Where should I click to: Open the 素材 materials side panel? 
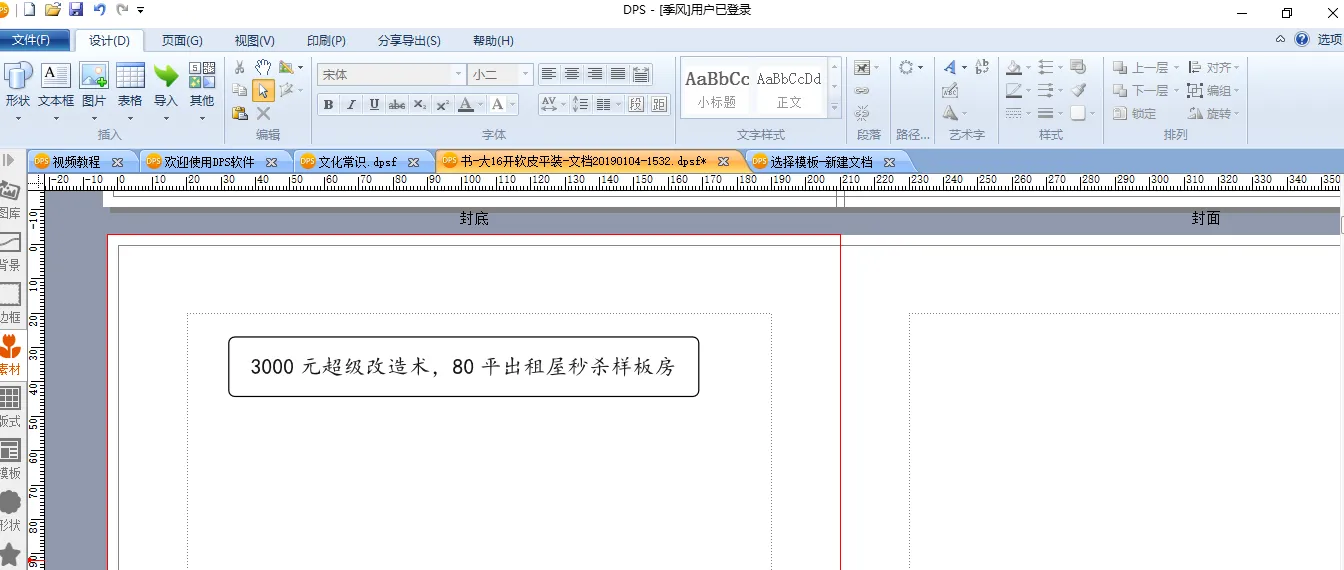pyautogui.click(x=10, y=354)
